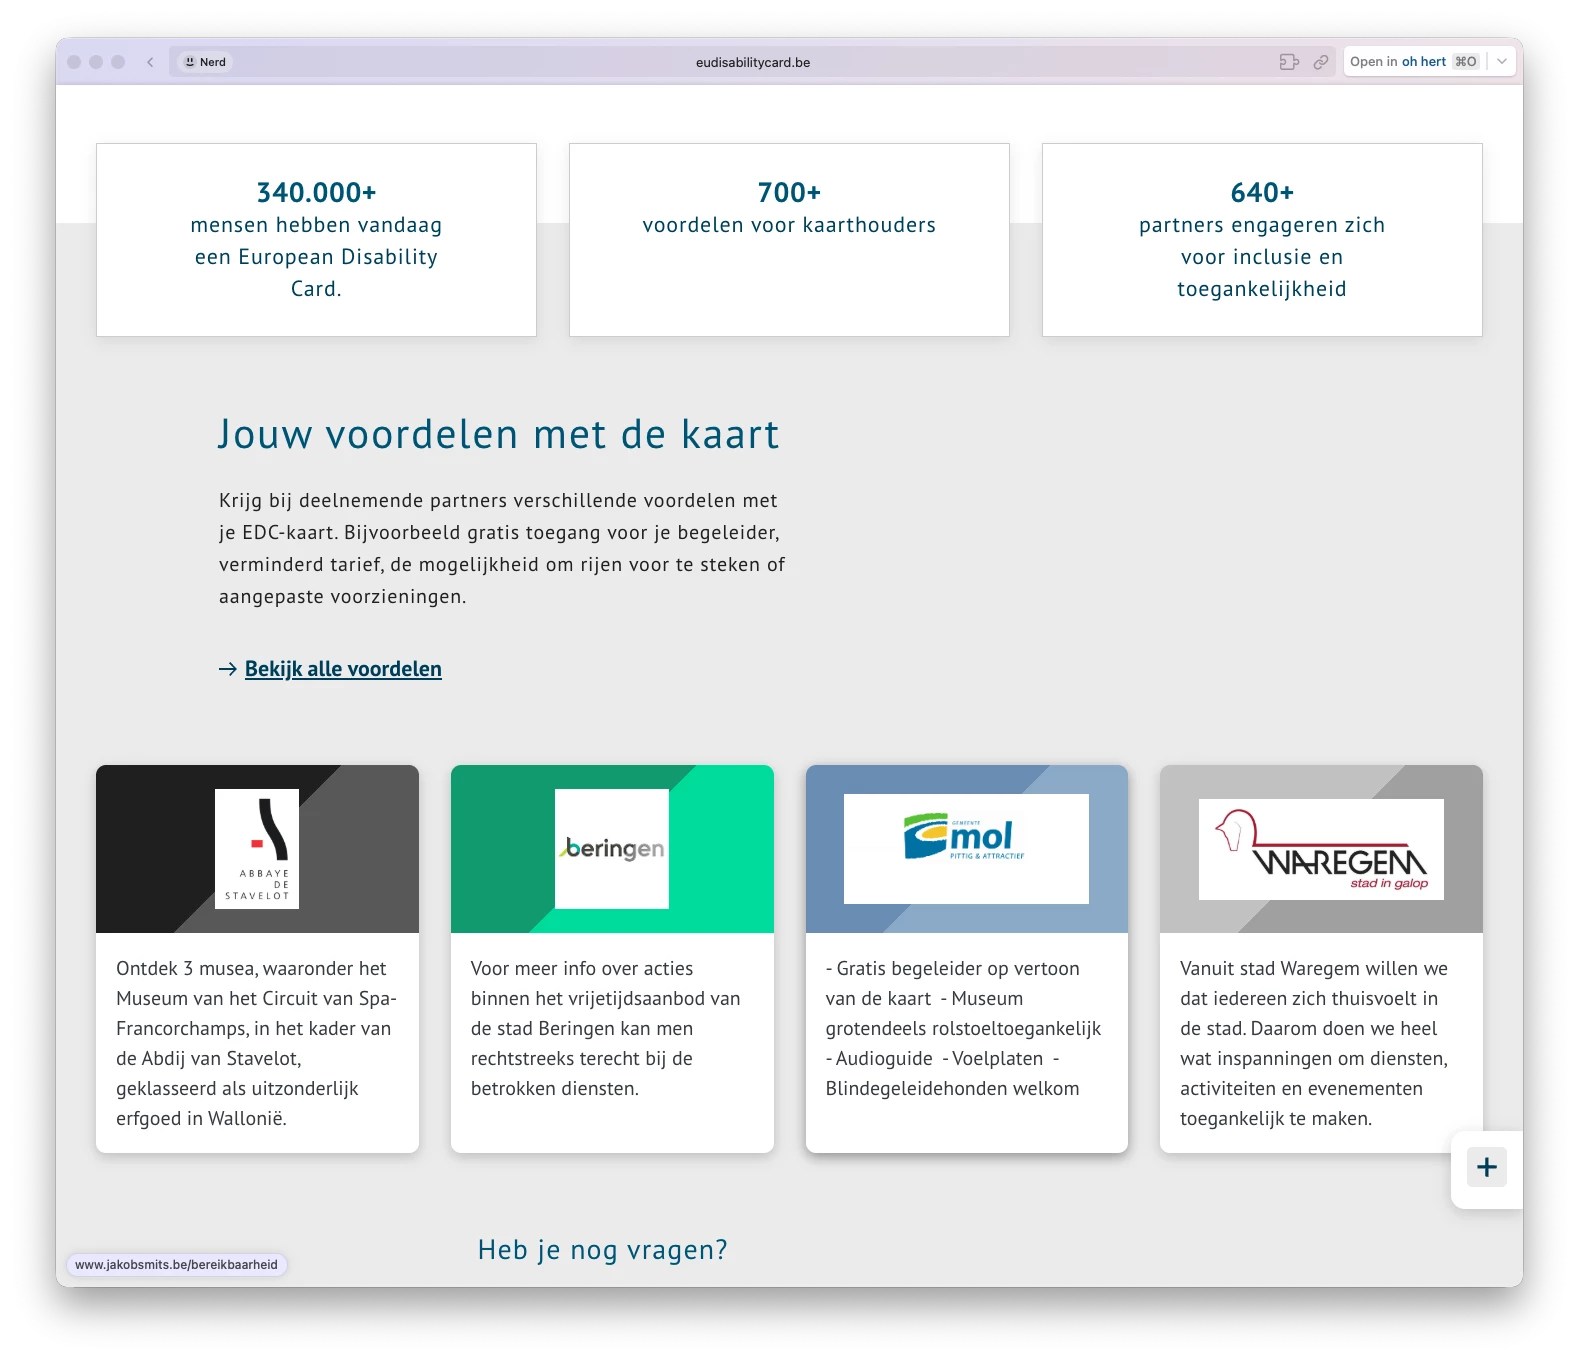Open the Mol card with Gratis begeleider text
The image size is (1579, 1361).
[966, 1028]
